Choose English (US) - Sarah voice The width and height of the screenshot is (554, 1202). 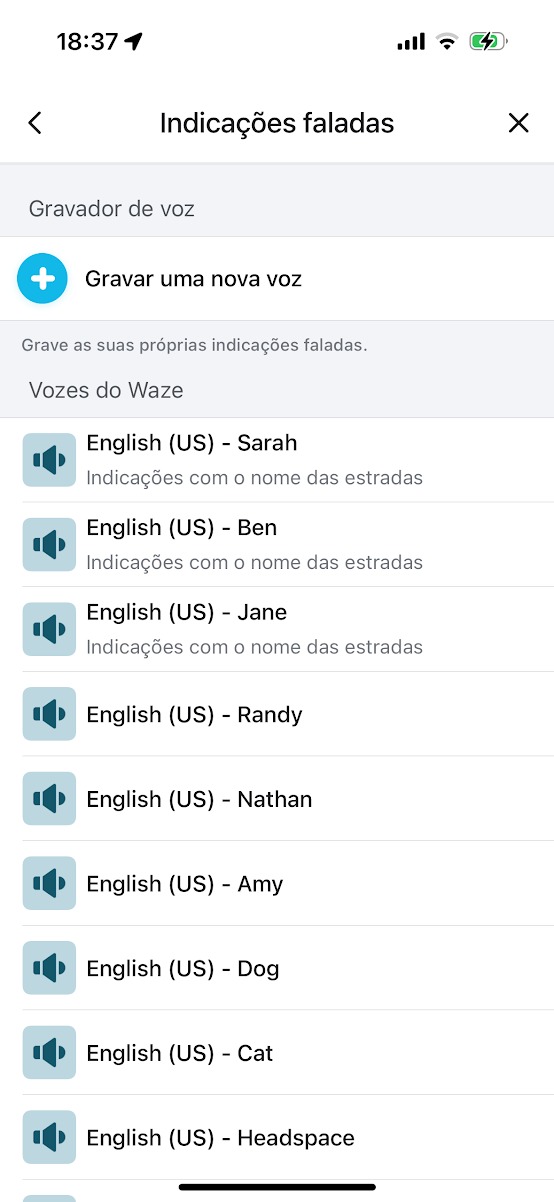277,460
